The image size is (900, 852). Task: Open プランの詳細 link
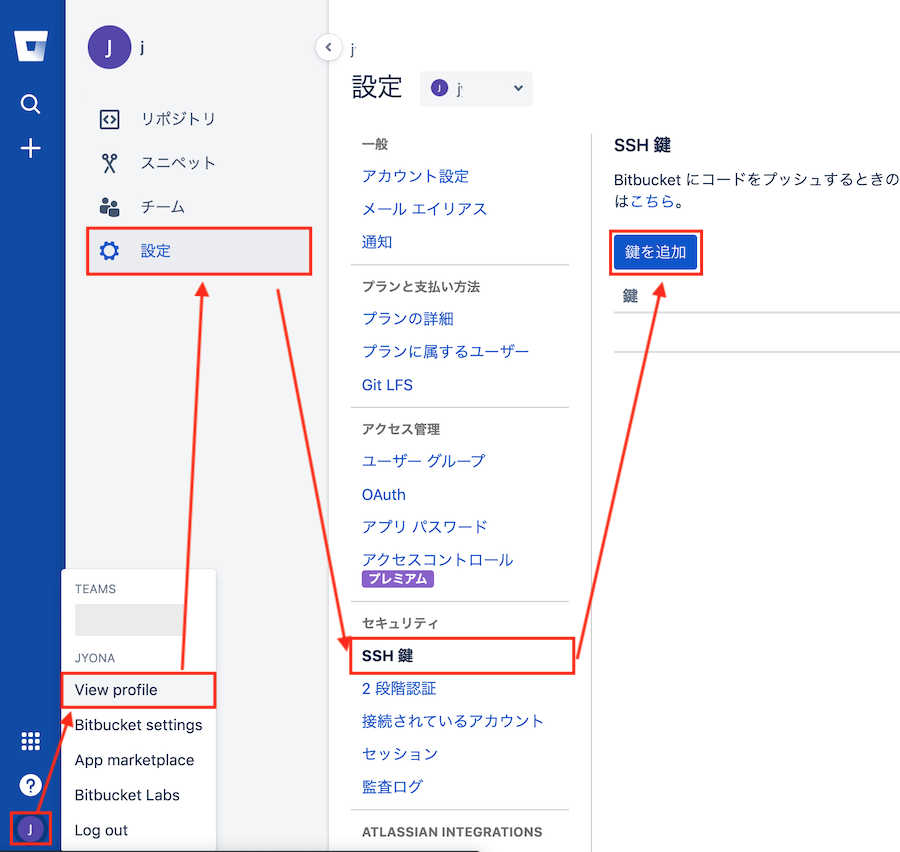408,318
